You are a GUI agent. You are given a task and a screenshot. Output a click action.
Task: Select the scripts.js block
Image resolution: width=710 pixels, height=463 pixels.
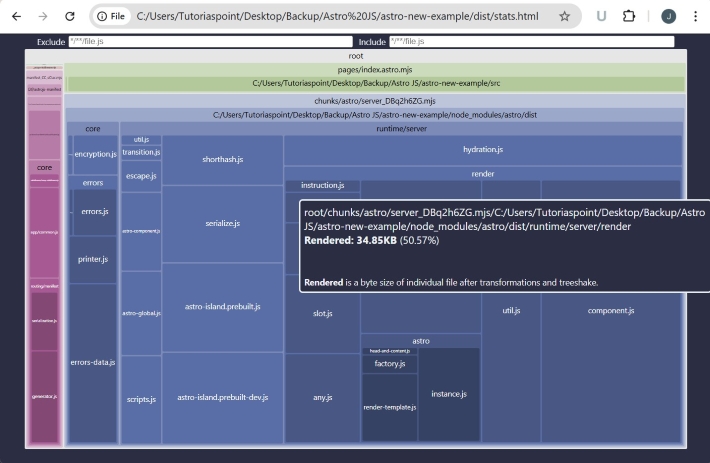click(x=141, y=399)
